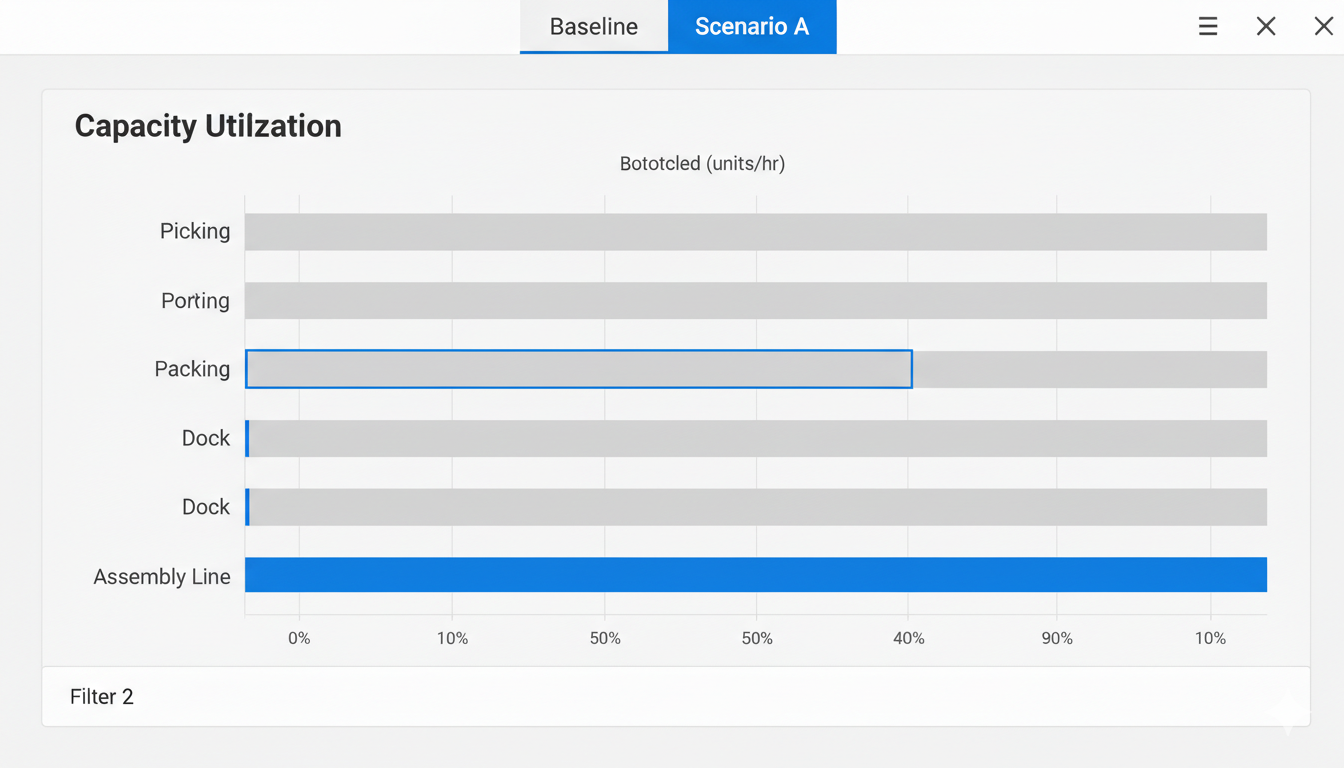Select the upper Dock bar

click(757, 438)
